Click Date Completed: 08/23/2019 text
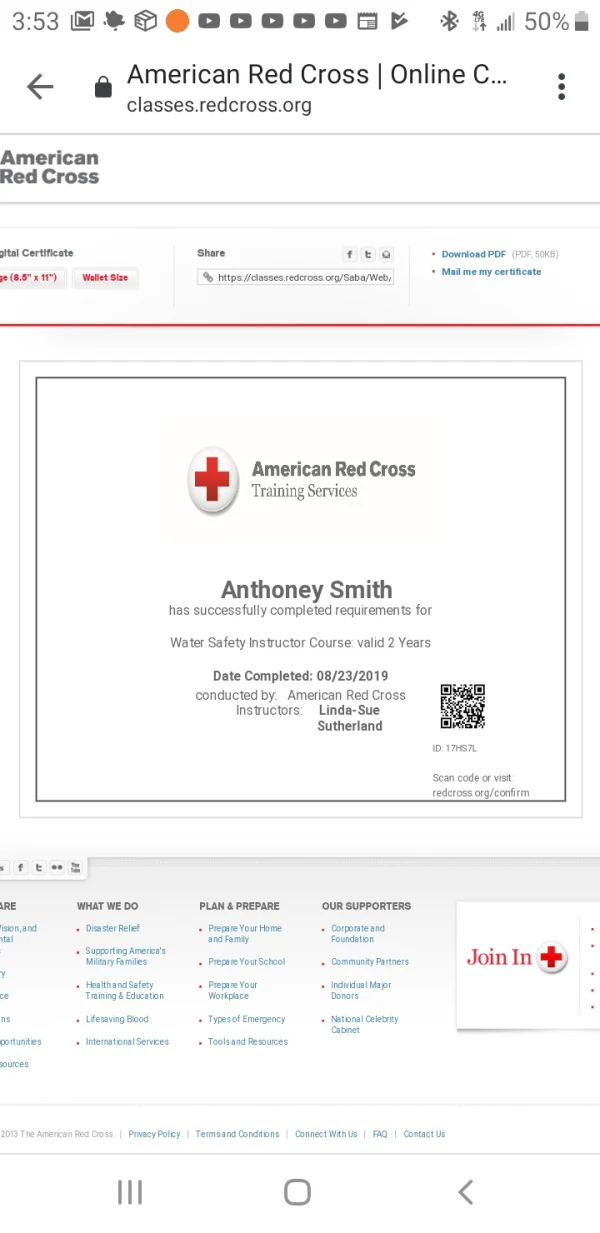The image size is (600, 1233). click(300, 676)
